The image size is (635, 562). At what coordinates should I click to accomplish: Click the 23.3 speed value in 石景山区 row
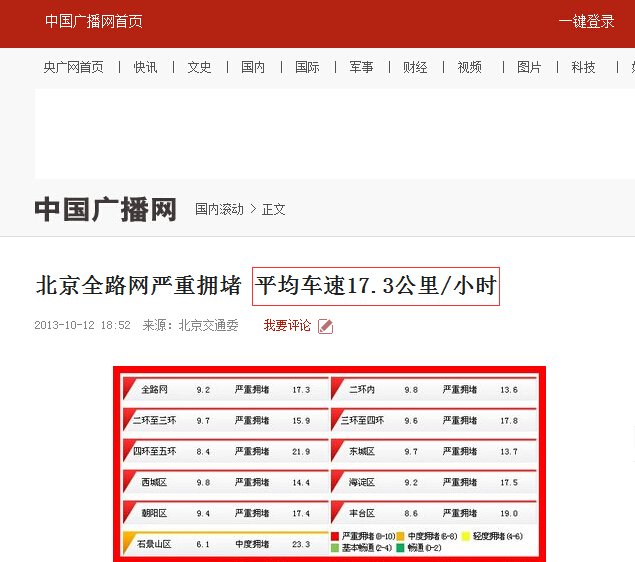tap(301, 544)
